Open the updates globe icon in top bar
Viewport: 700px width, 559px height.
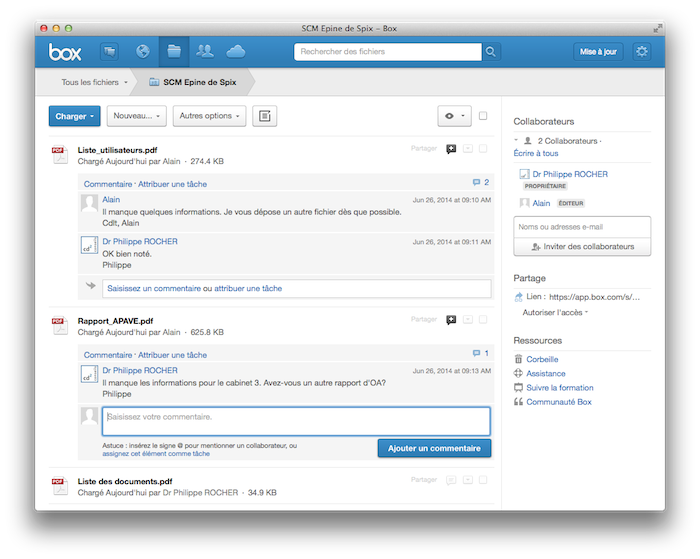pos(142,51)
